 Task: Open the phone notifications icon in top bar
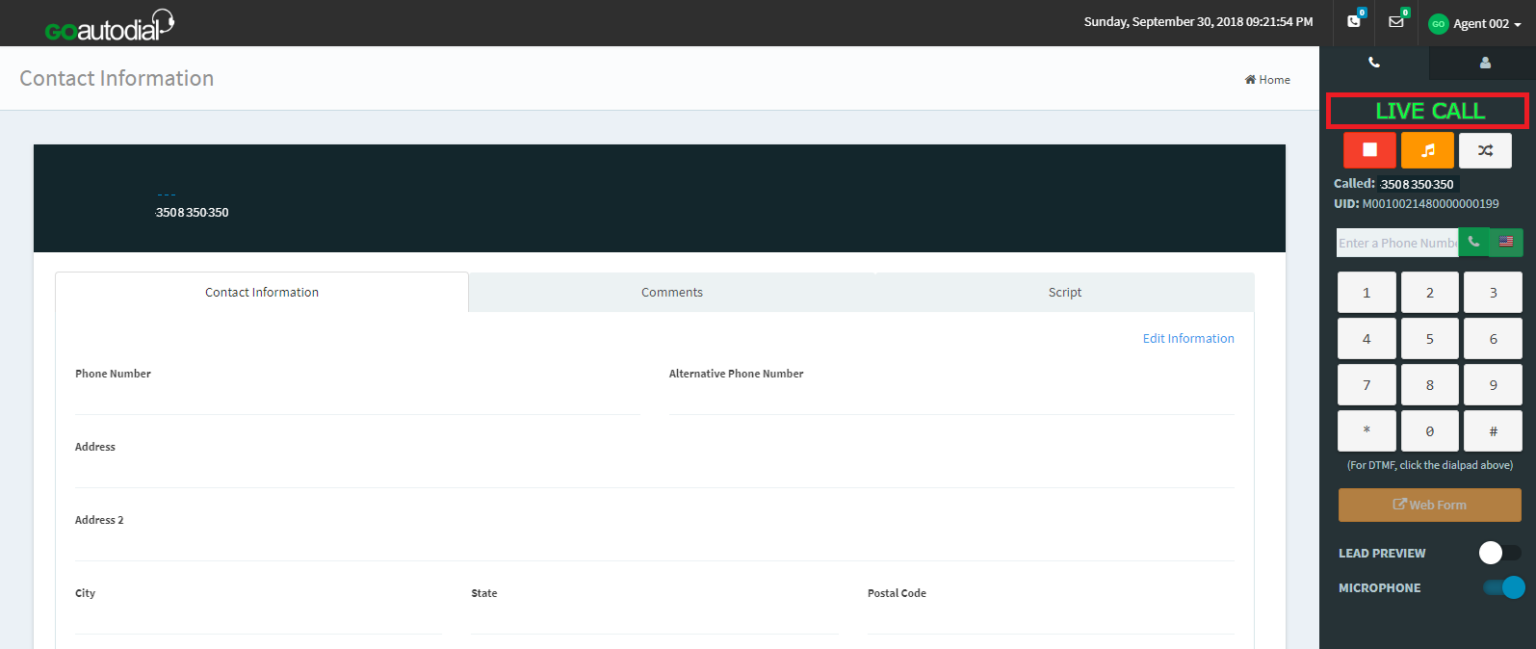pos(1353,22)
